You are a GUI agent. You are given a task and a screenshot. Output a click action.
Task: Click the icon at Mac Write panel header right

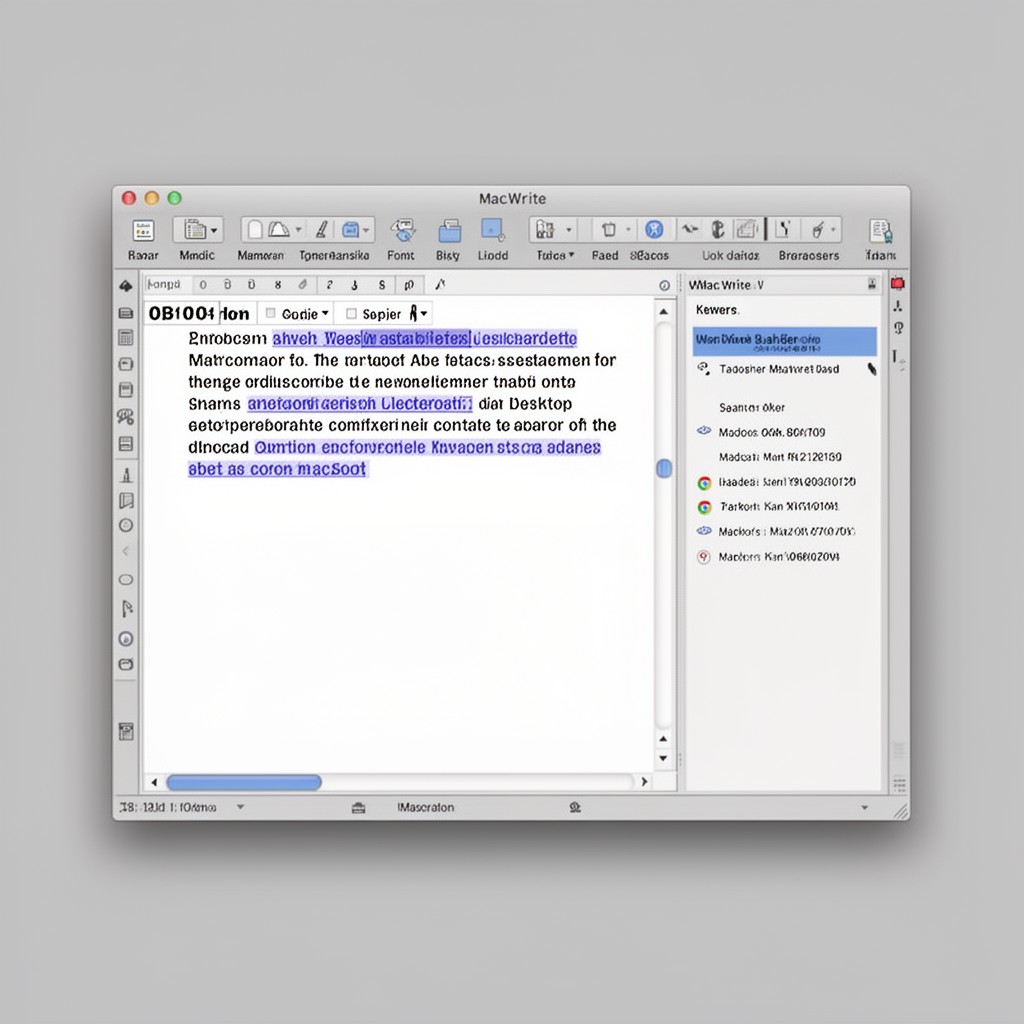(x=872, y=284)
